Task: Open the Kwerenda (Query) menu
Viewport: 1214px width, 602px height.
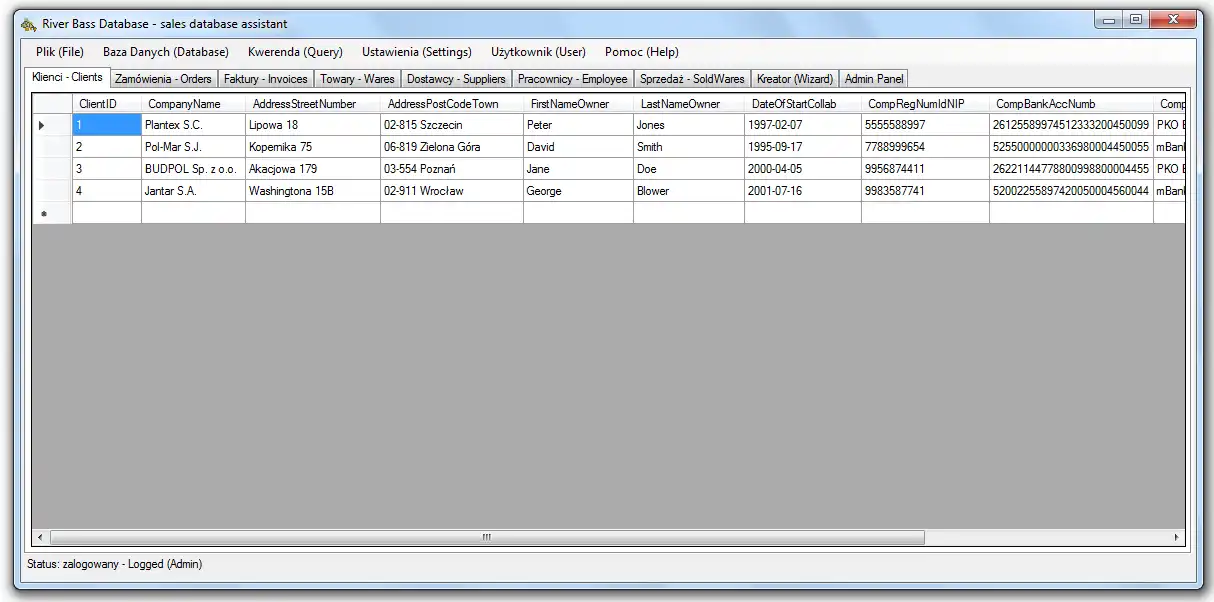Action: (295, 52)
